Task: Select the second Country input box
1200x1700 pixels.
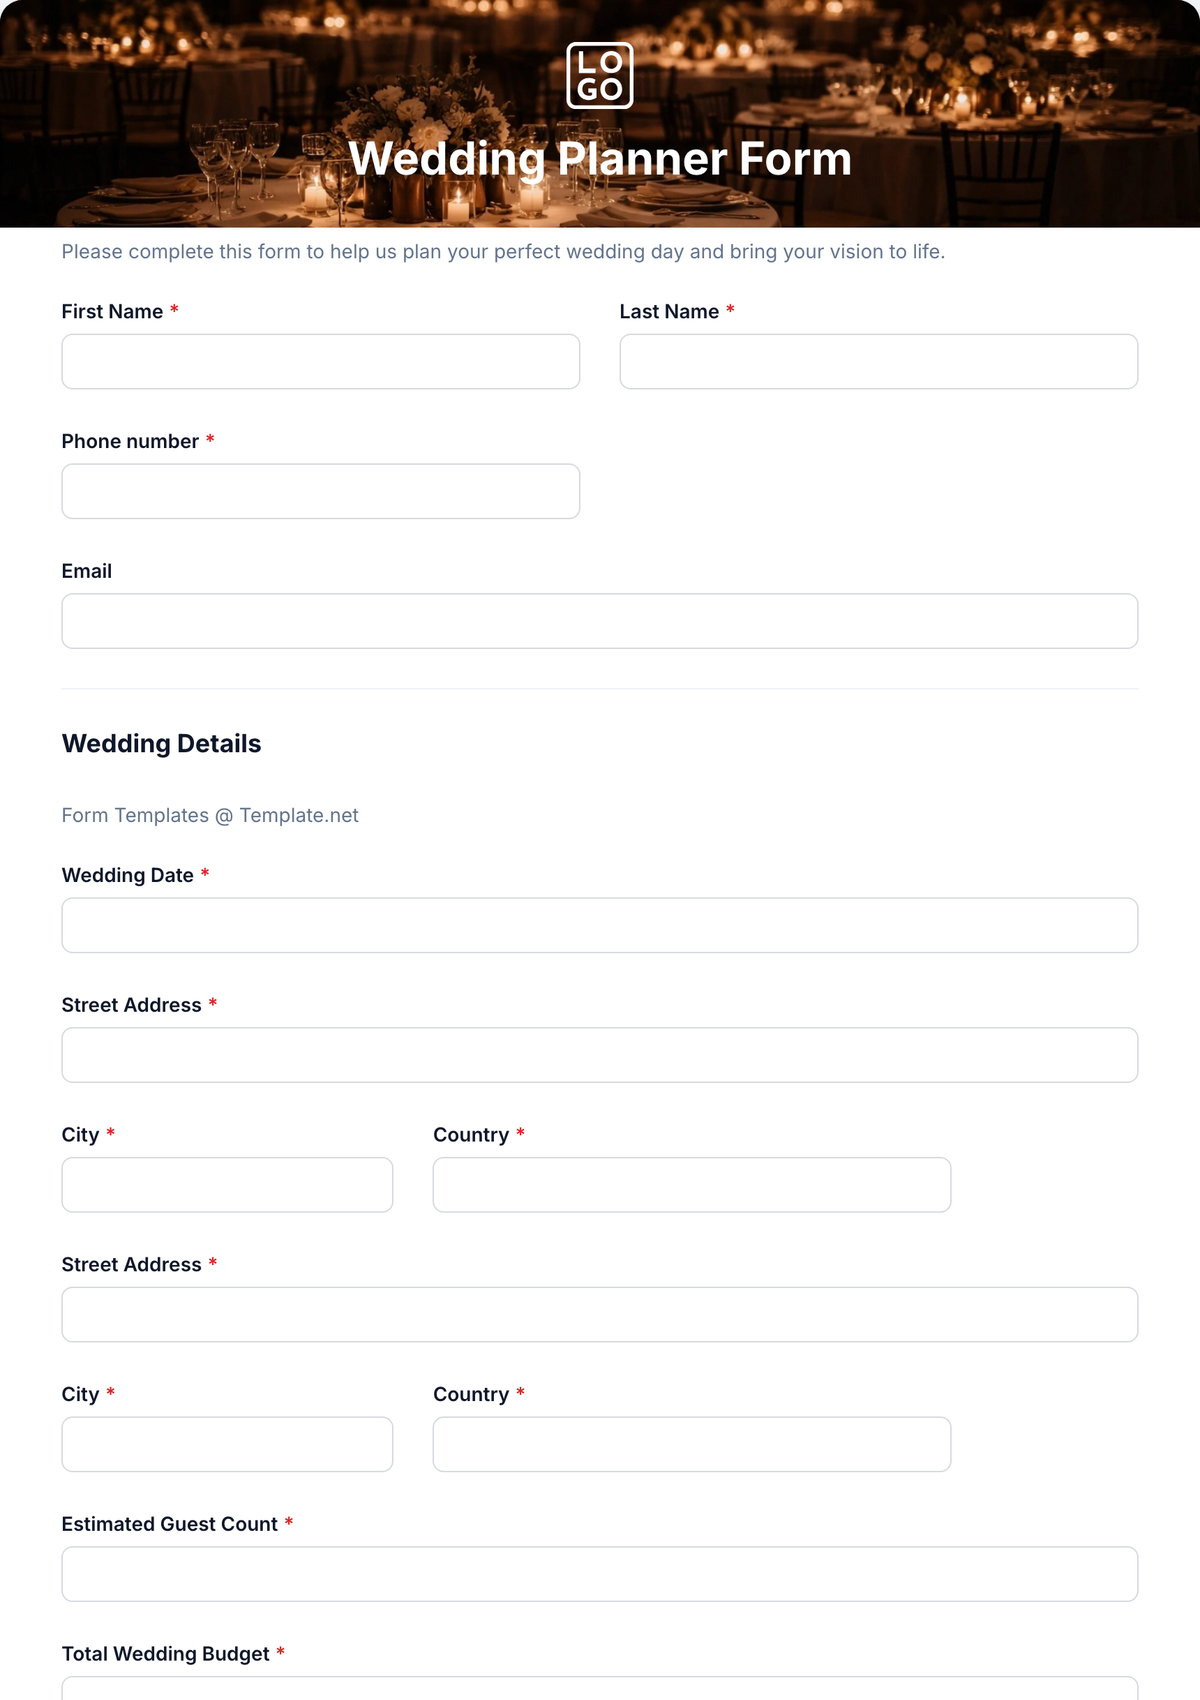Action: pyautogui.click(x=692, y=1444)
